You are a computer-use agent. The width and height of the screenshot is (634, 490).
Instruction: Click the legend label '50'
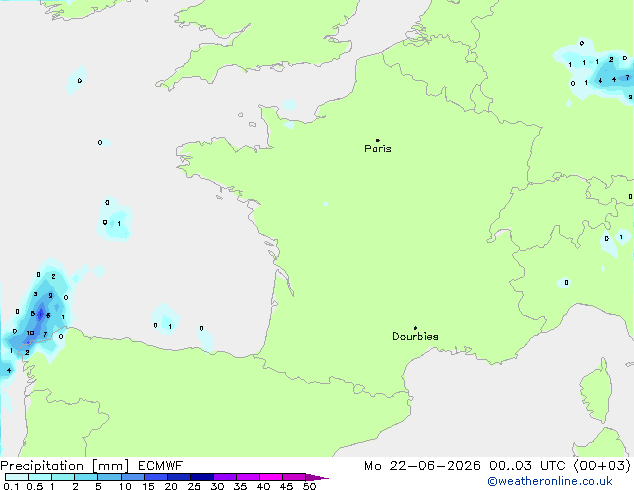coord(309,486)
